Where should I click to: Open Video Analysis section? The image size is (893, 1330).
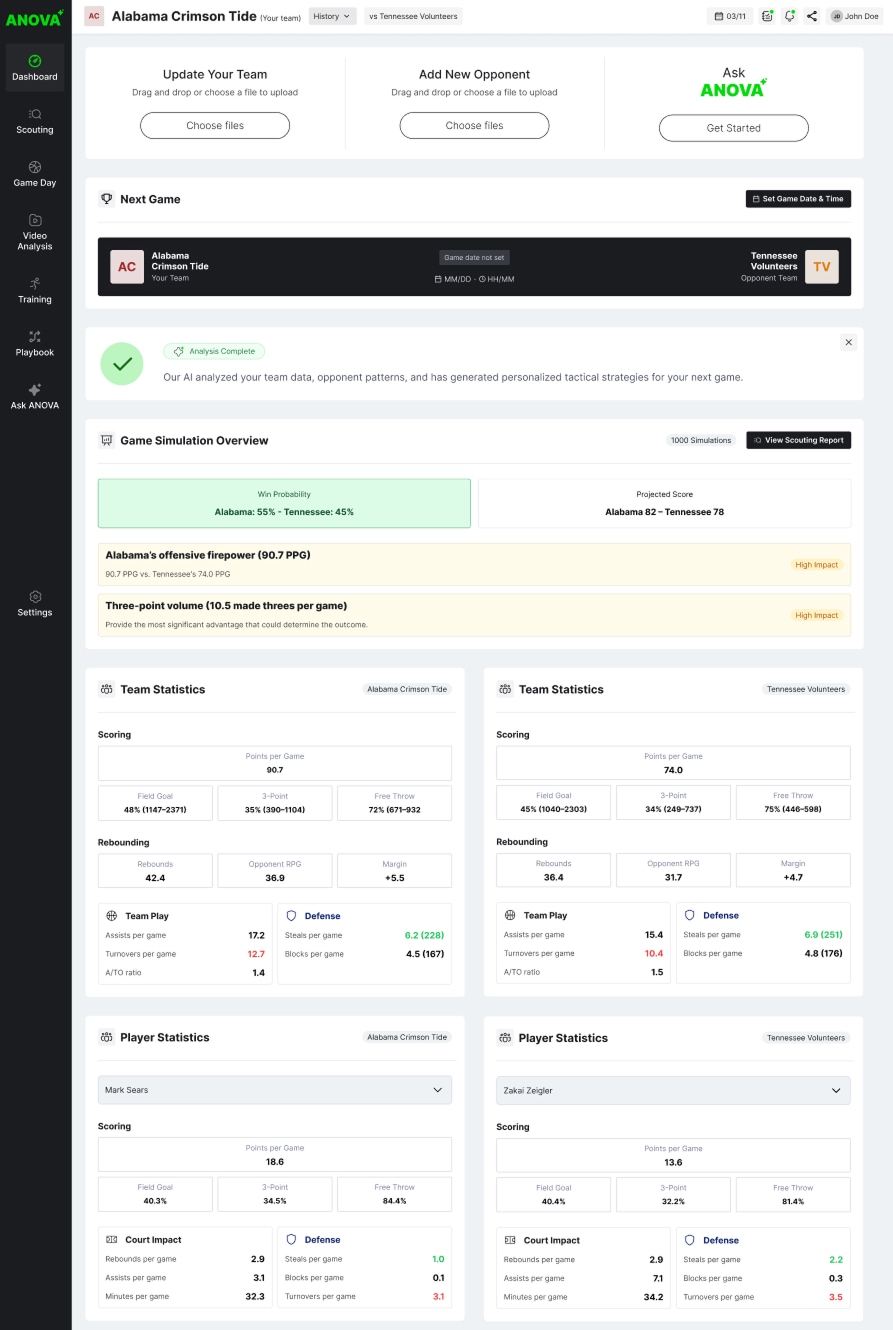tap(35, 232)
